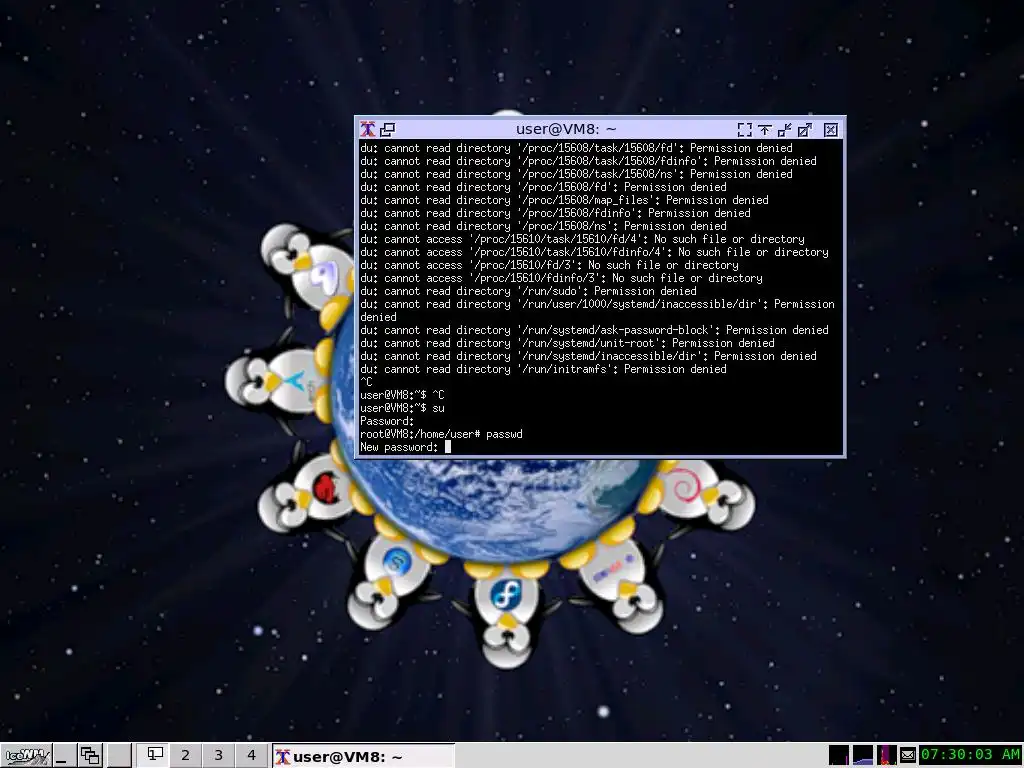This screenshot has width=1024, height=768.
Task: Click the taskbar clock 07:30:03 AM
Action: click(970, 755)
